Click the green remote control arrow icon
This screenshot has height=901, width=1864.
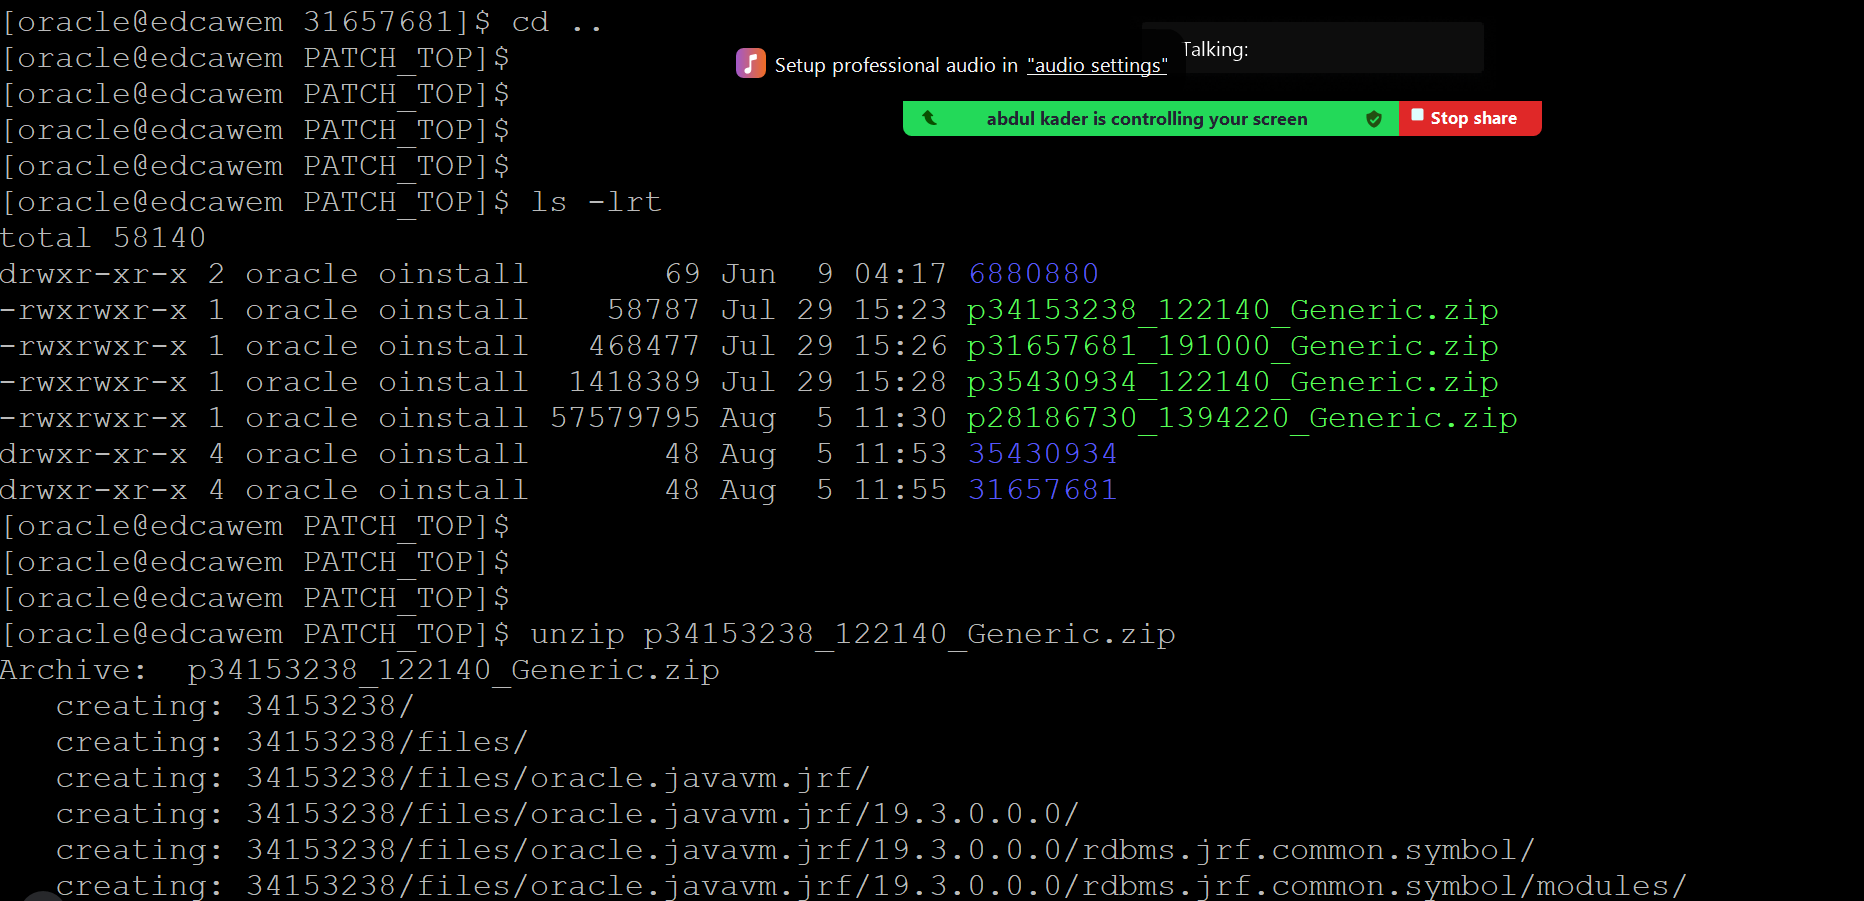tap(929, 118)
